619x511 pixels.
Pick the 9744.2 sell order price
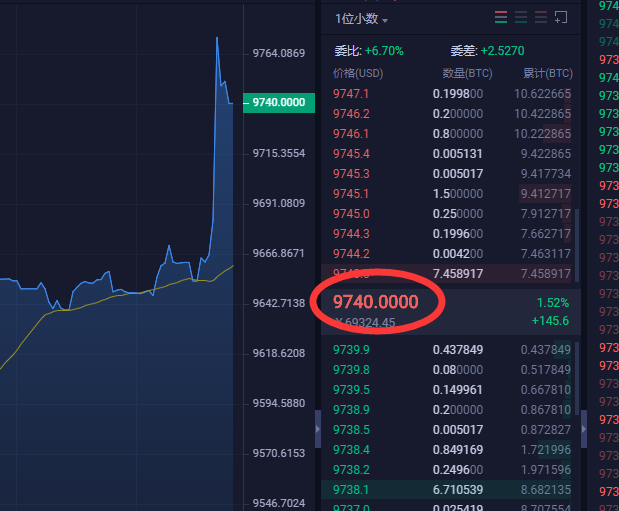pos(351,253)
